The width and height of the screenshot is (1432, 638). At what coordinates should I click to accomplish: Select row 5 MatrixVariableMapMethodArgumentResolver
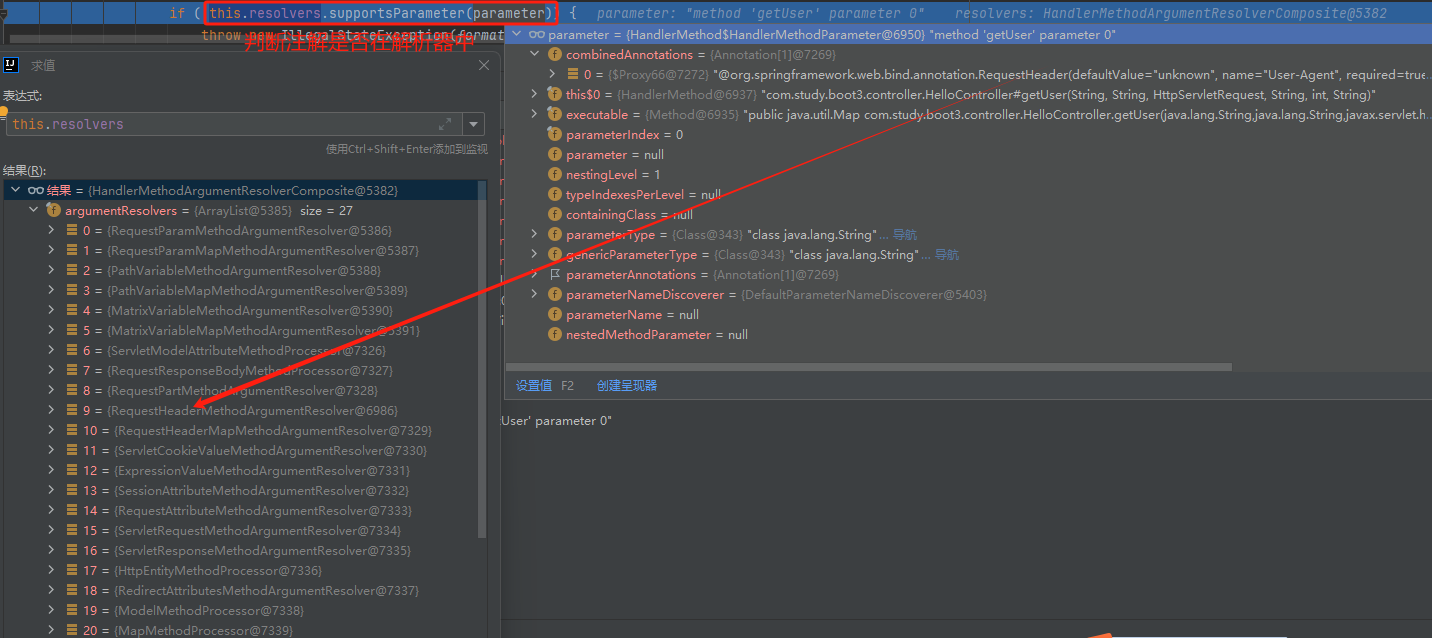click(x=240, y=330)
